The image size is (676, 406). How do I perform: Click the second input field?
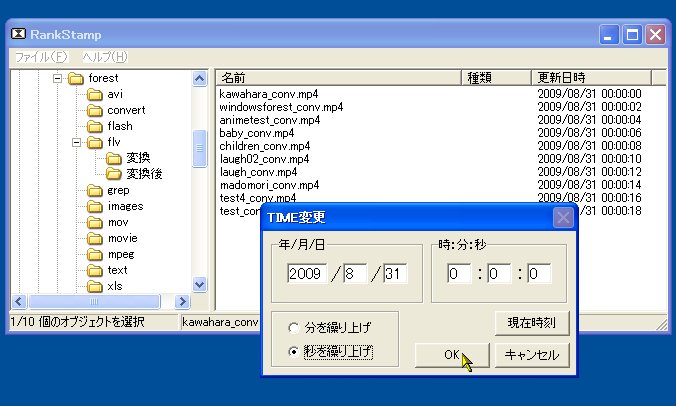(x=539, y=274)
